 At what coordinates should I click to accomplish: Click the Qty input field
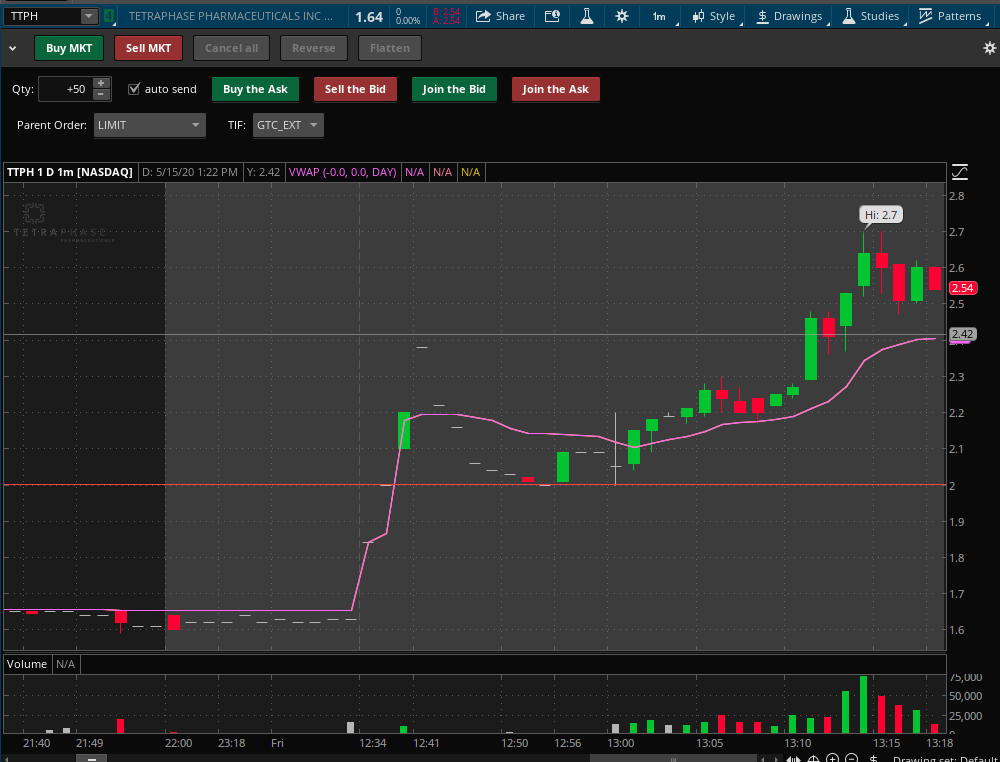(x=66, y=89)
